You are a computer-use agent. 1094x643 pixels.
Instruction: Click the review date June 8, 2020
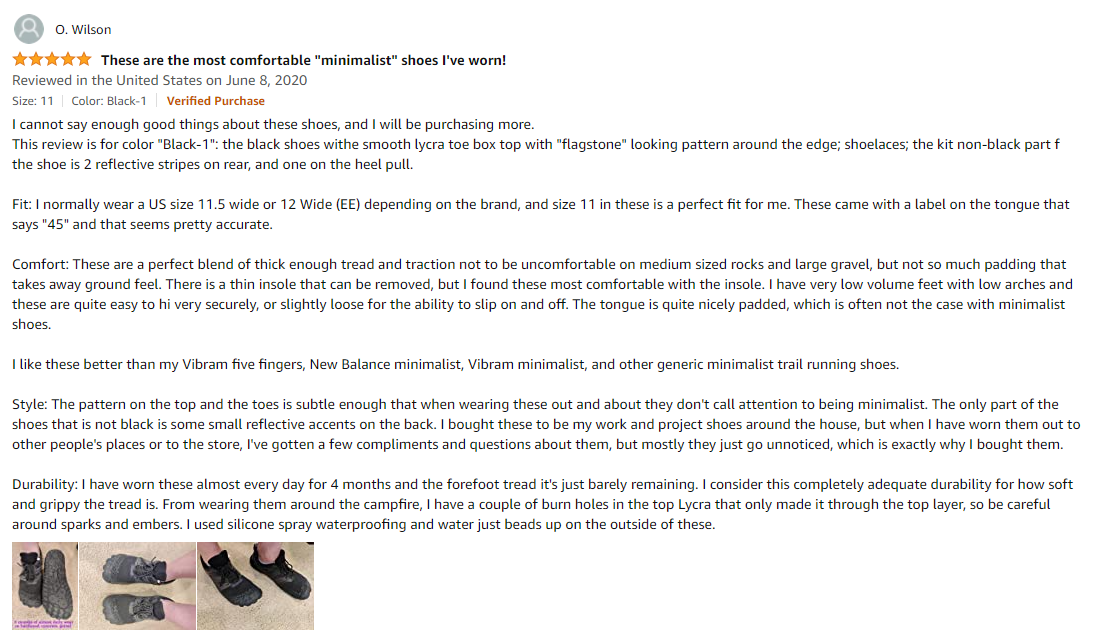(159, 80)
